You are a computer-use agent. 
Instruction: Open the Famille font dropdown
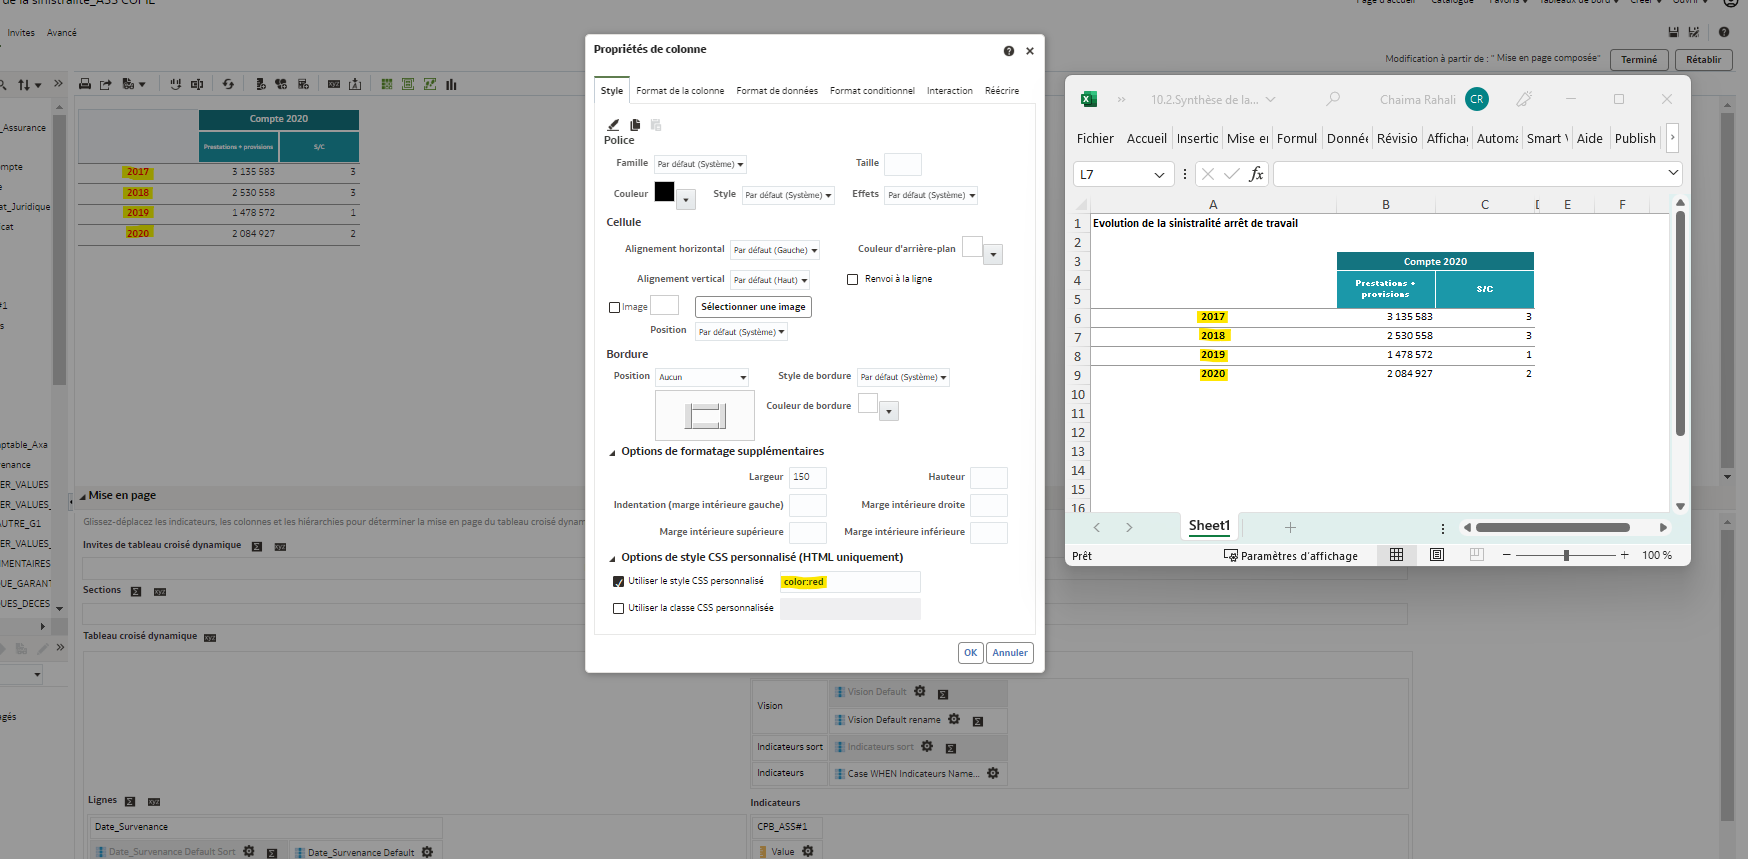coord(700,164)
